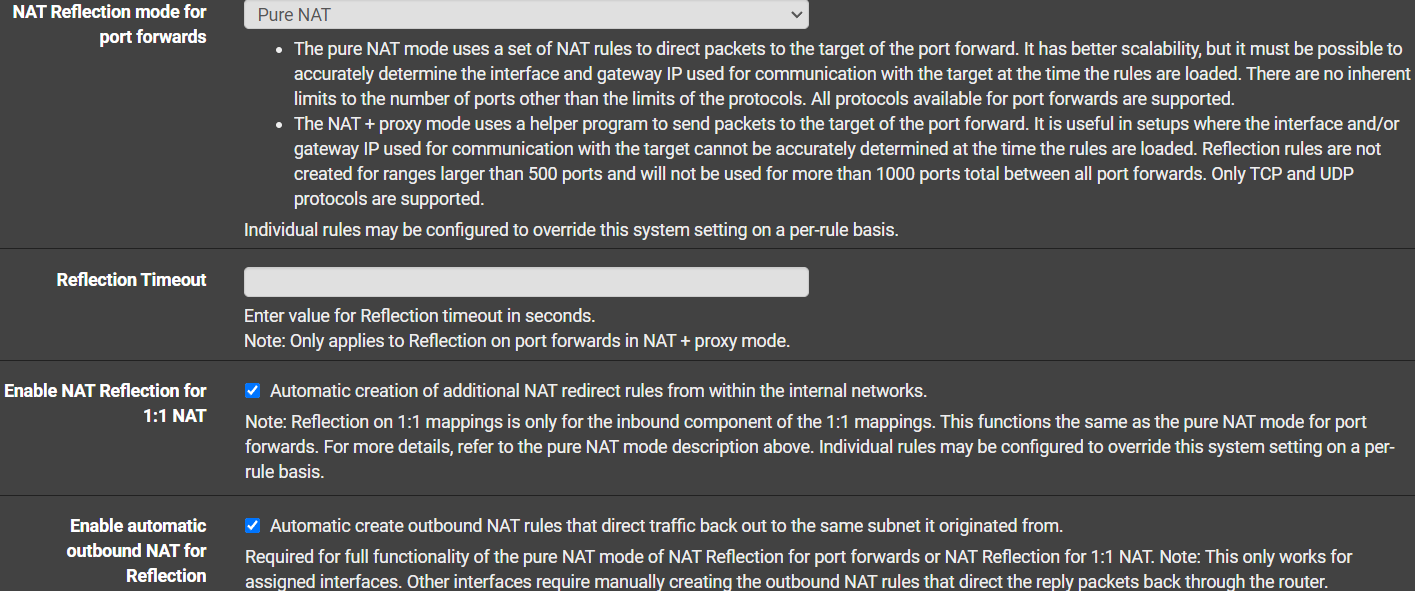Click the pure NAT mode bullet description
Viewport: 1415px width, 591px height.
coord(850,74)
